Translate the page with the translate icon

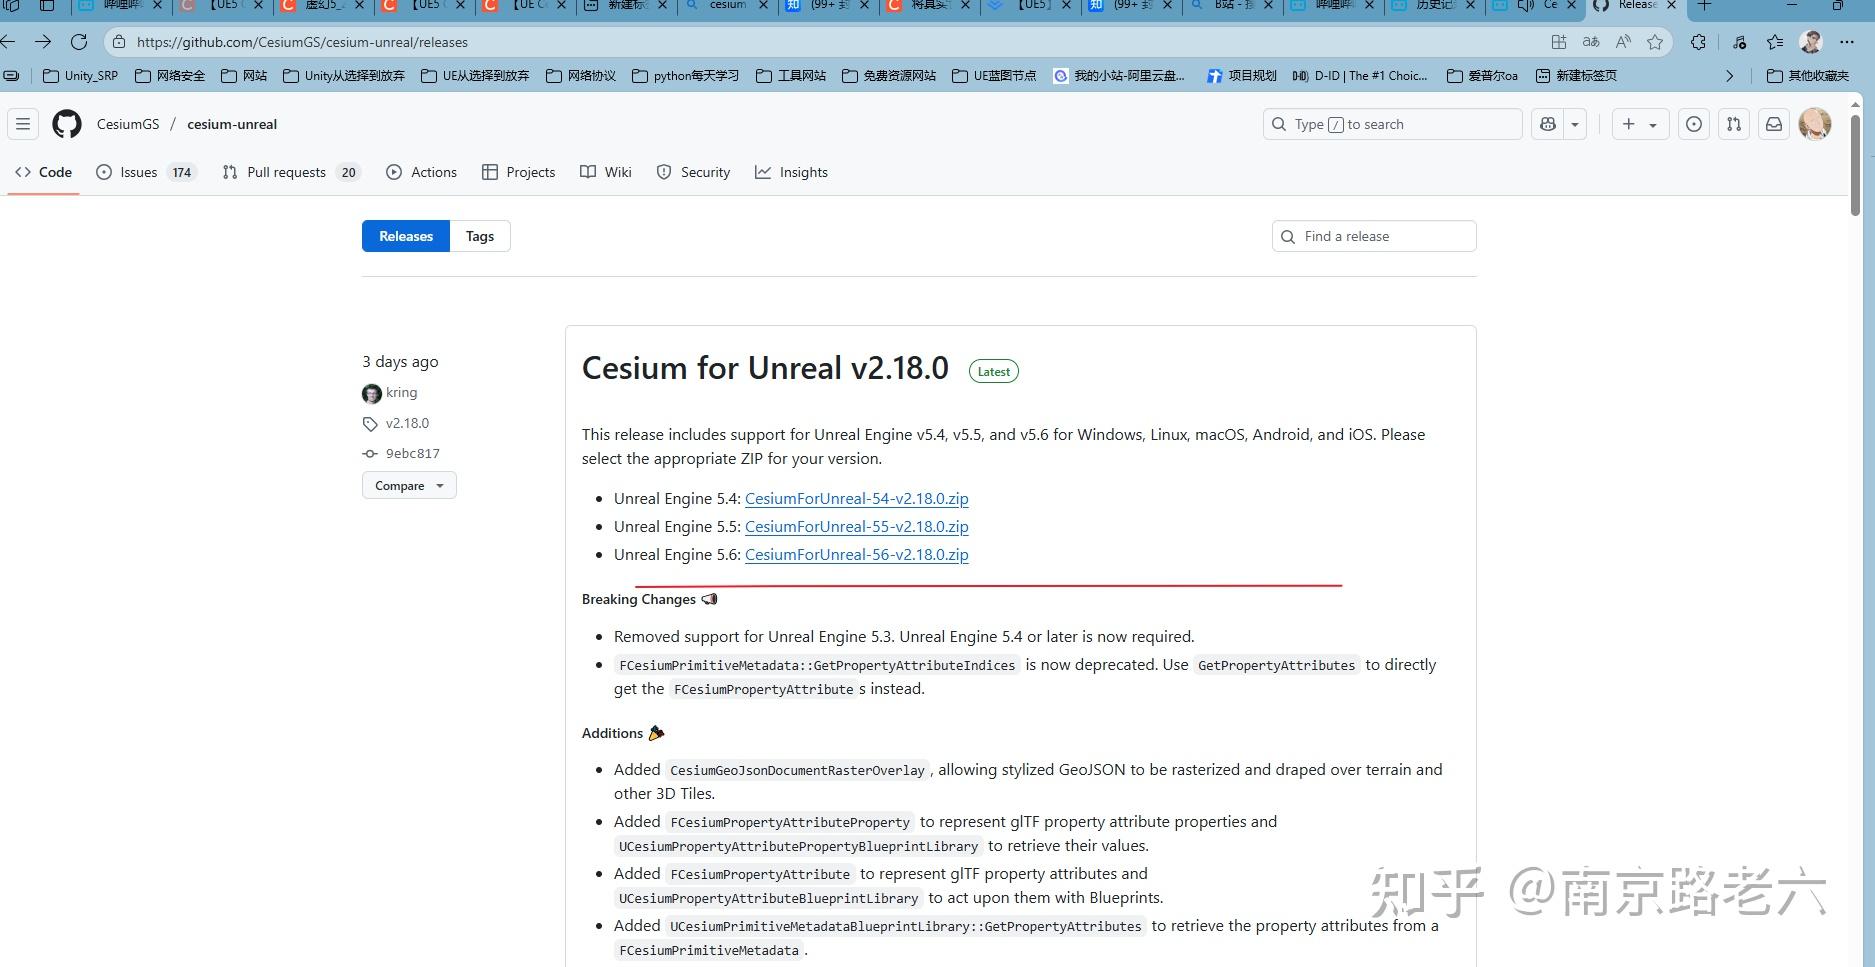click(x=1590, y=42)
